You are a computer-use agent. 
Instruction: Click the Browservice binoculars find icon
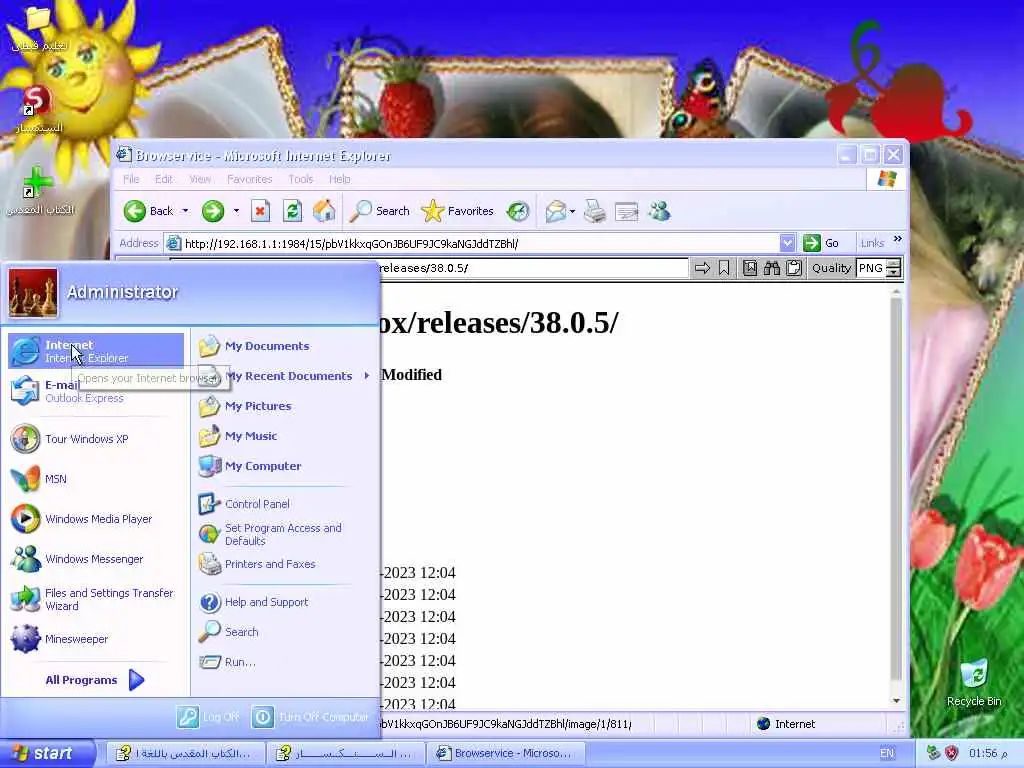(772, 268)
